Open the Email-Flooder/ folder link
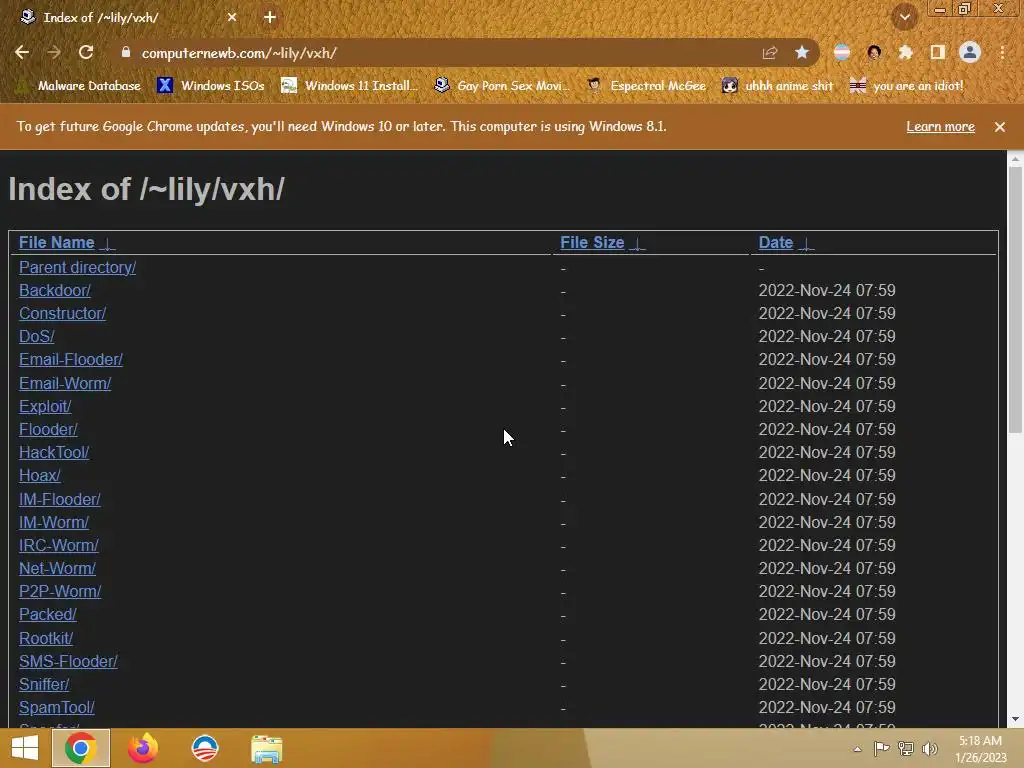1024x768 pixels. coord(71,360)
